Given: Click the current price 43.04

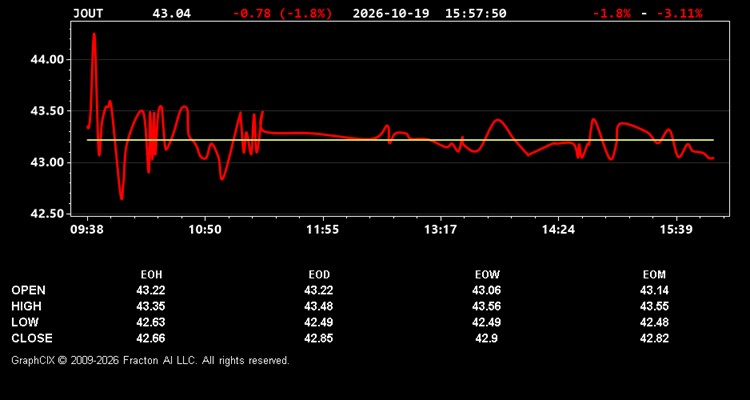Looking at the screenshot, I should click(x=172, y=13).
